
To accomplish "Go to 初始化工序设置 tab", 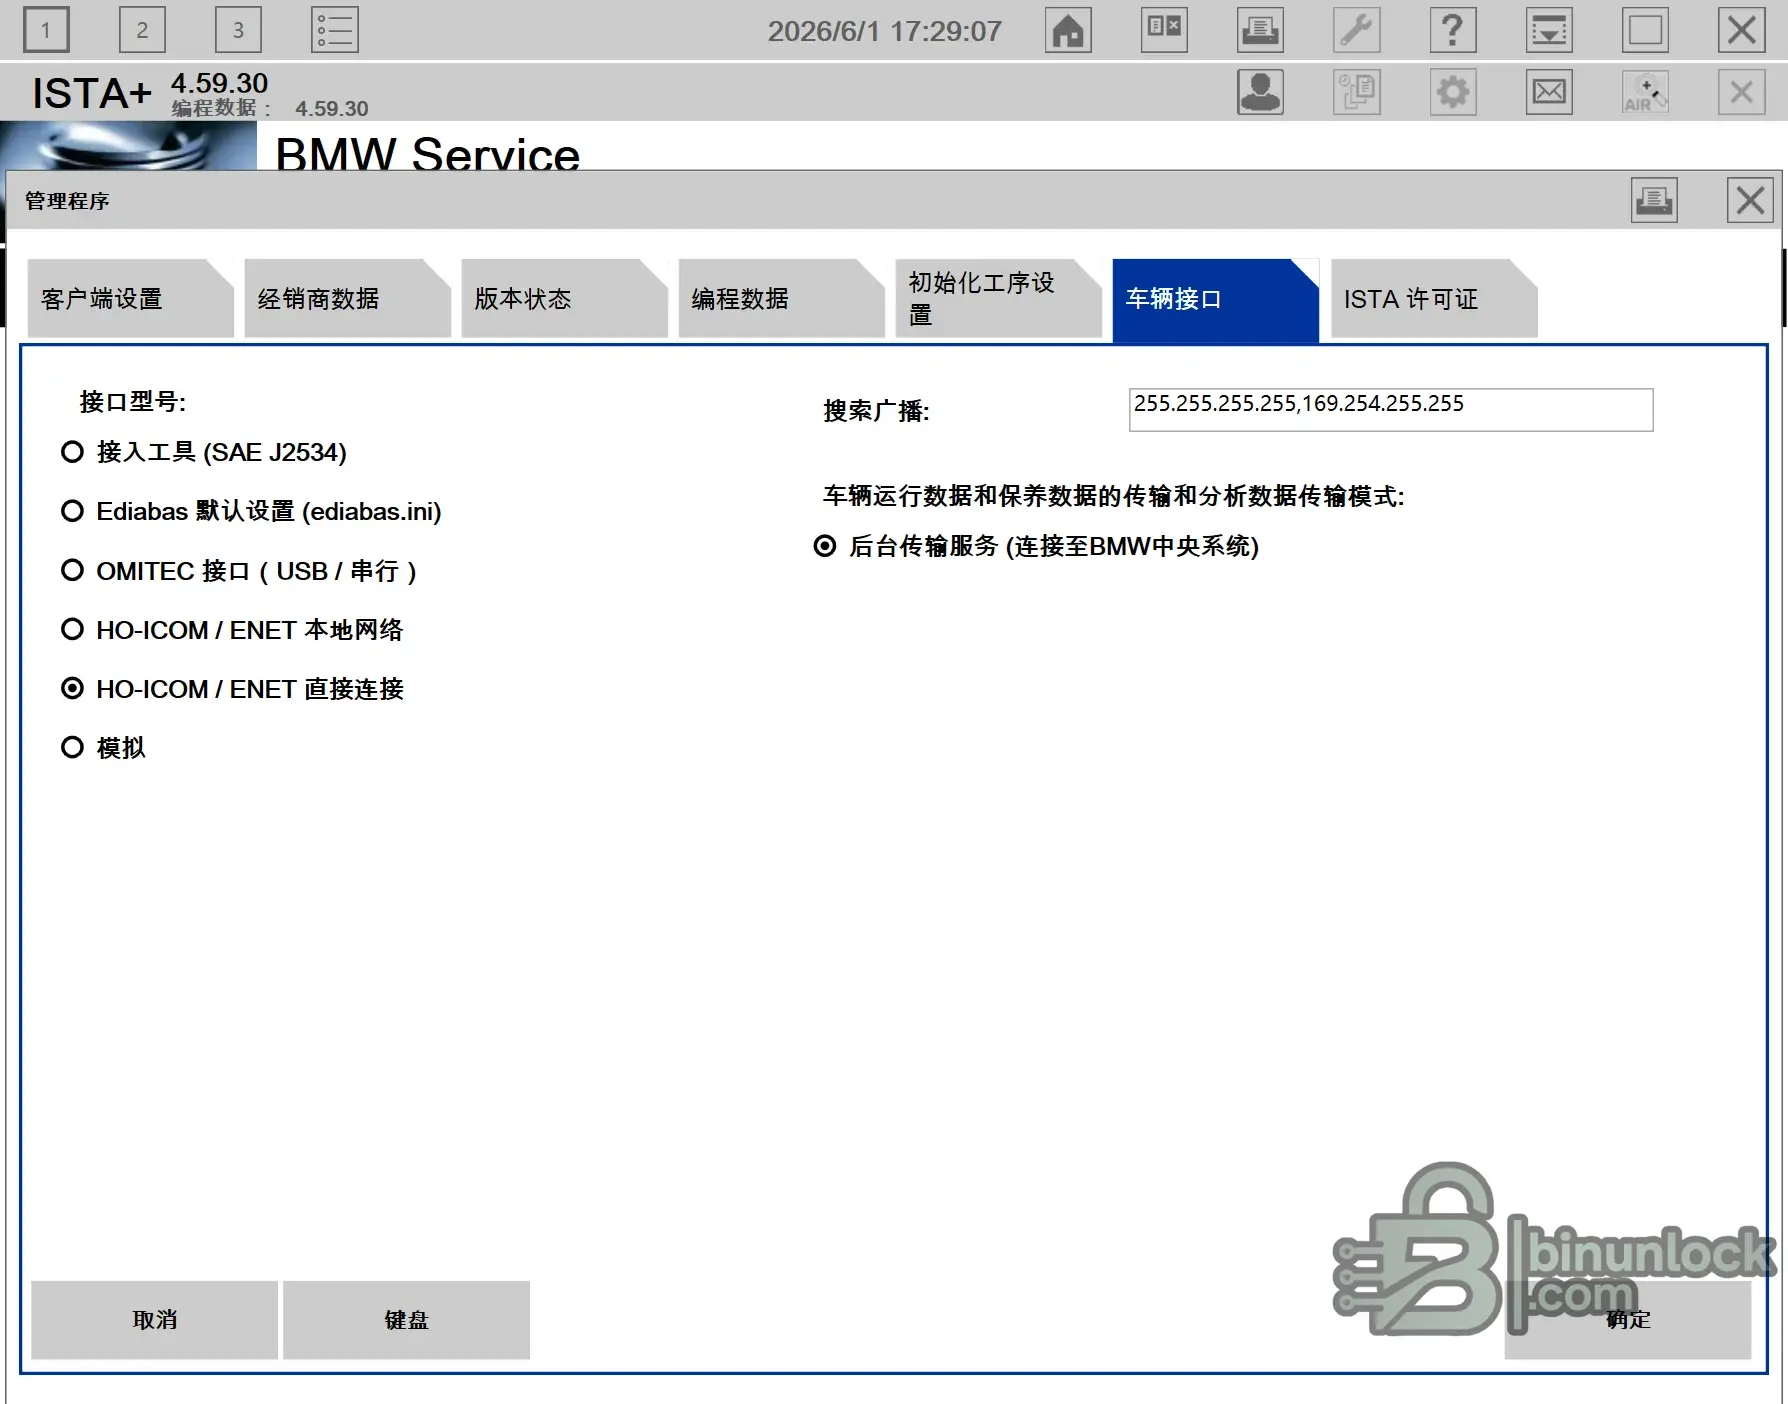I will (x=998, y=299).
